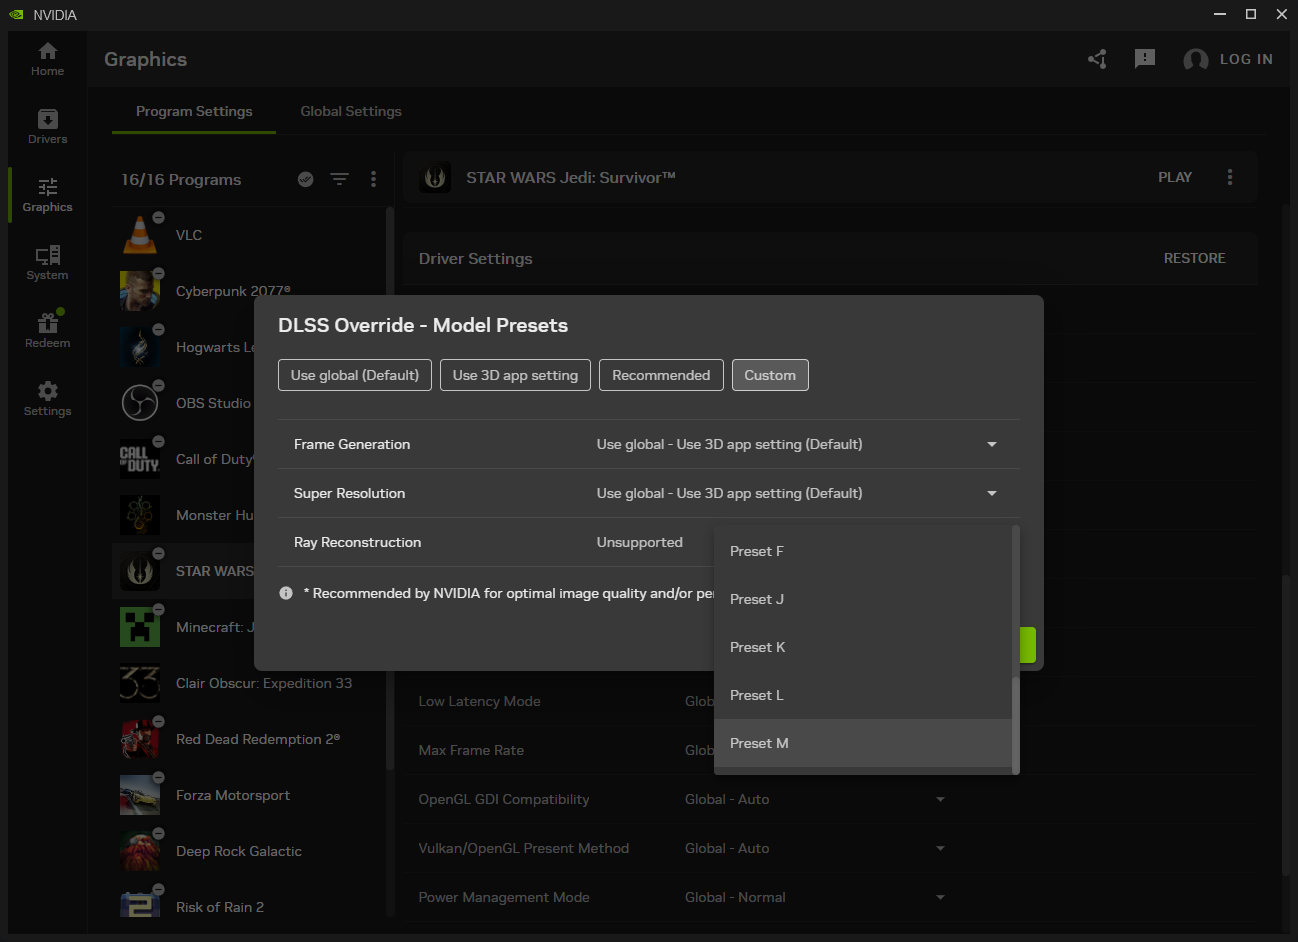Open the NVIDIA app Settings
This screenshot has width=1298, height=942.
tap(47, 398)
